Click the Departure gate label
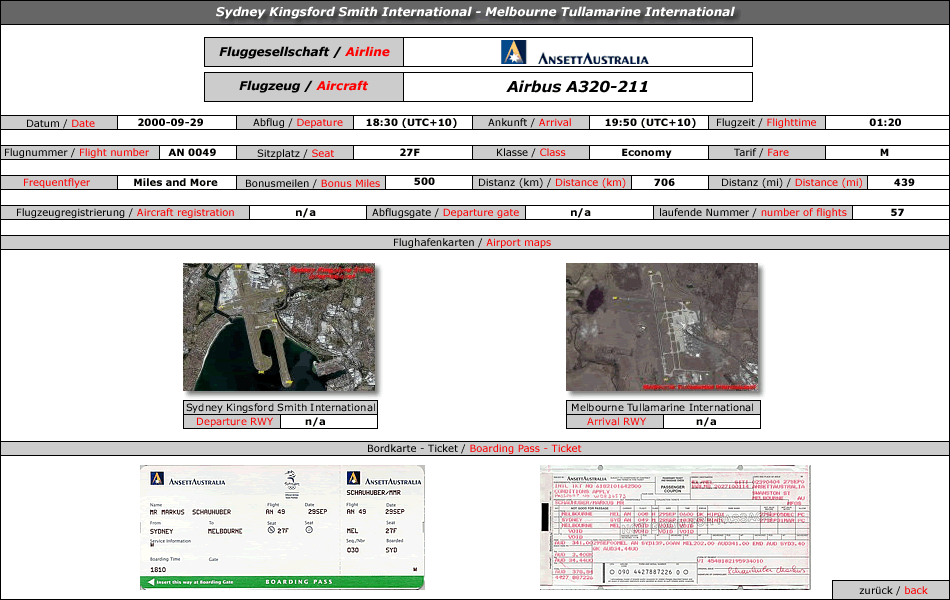The height and width of the screenshot is (600, 950). pos(445,213)
